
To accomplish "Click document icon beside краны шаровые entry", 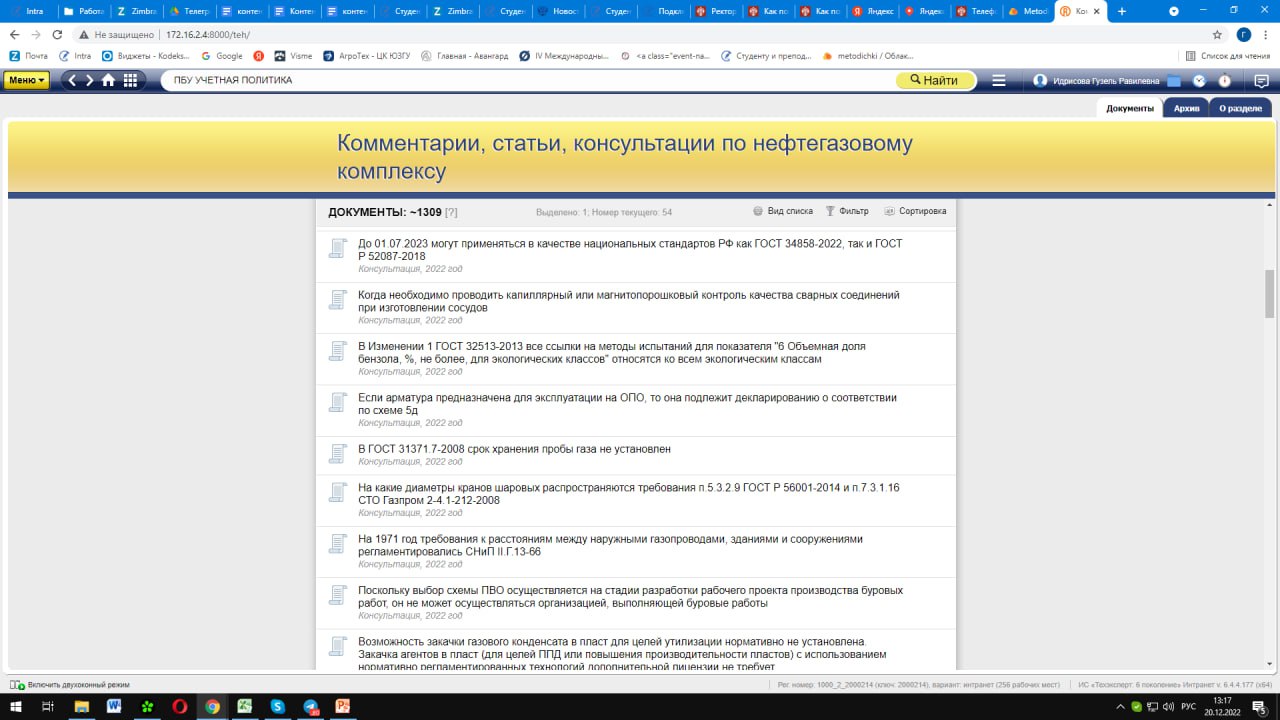I will click(338, 493).
